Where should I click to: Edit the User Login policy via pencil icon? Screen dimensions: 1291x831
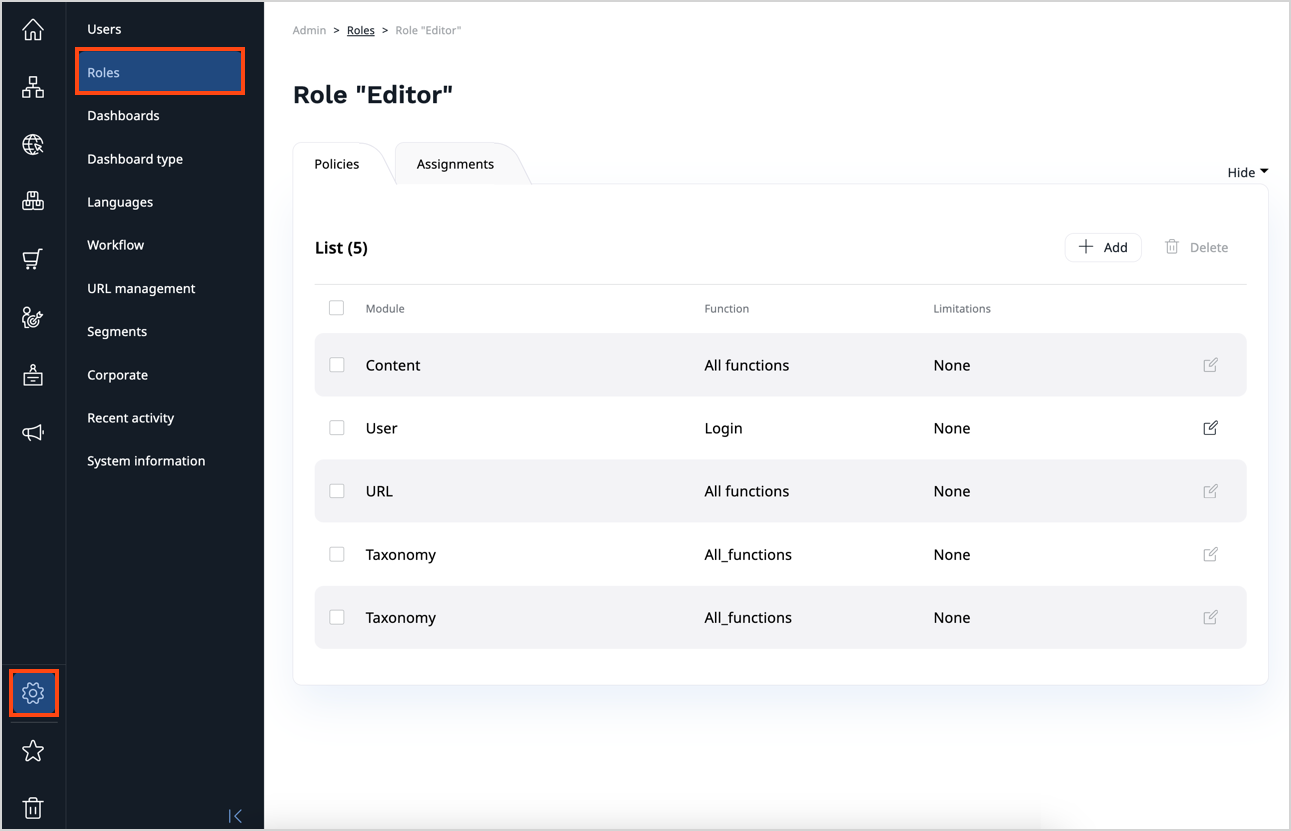click(1210, 428)
